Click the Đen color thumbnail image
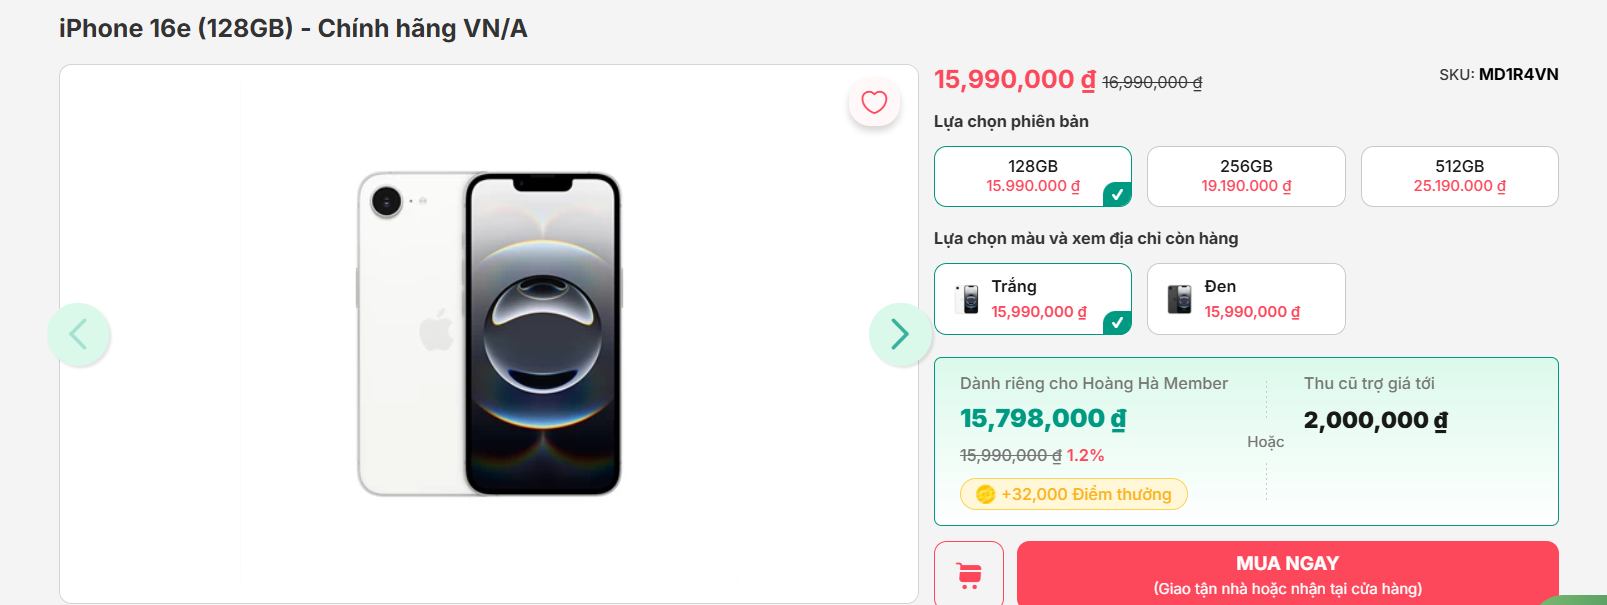Image resolution: width=1607 pixels, height=605 pixels. point(1175,298)
